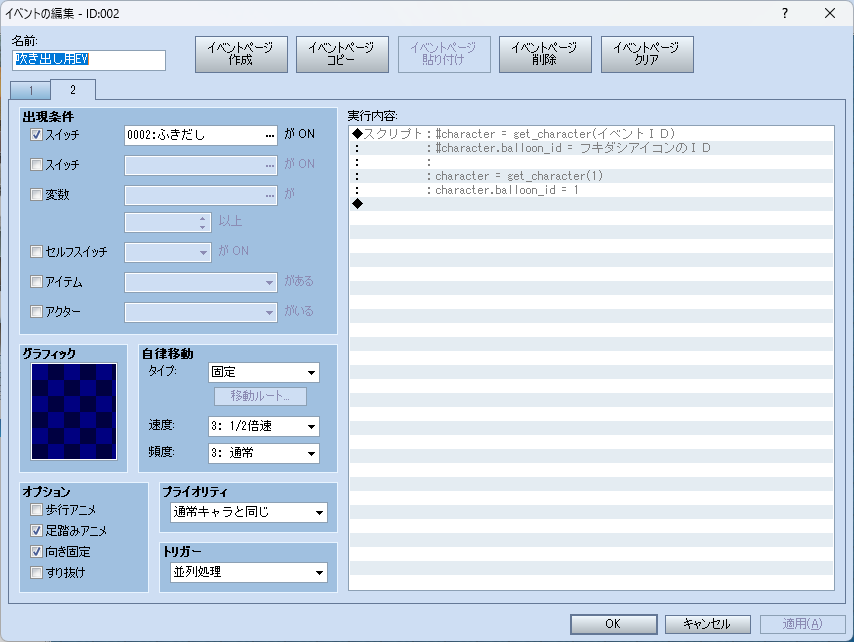This screenshot has height=642, width=854.
Task: Click the 適用(A) button
Action: pyautogui.click(x=802, y=624)
